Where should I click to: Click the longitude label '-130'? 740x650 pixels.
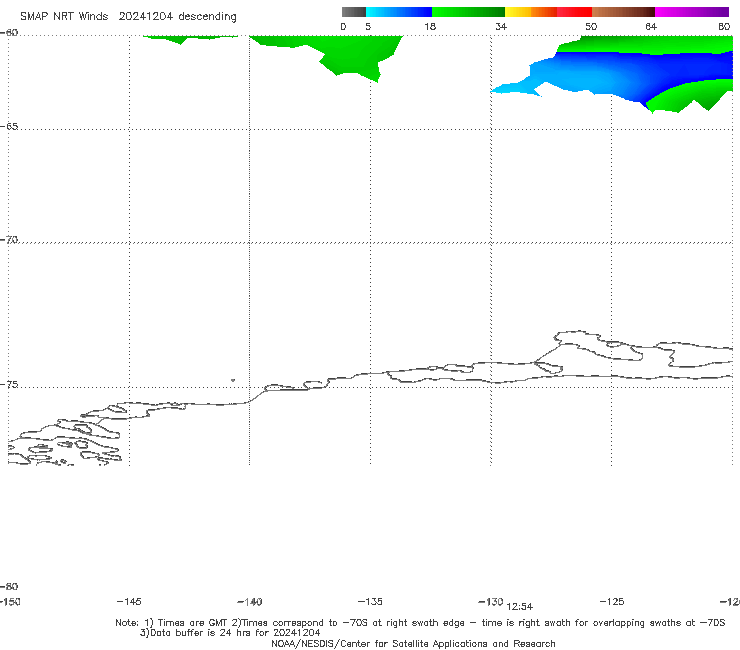[491, 601]
